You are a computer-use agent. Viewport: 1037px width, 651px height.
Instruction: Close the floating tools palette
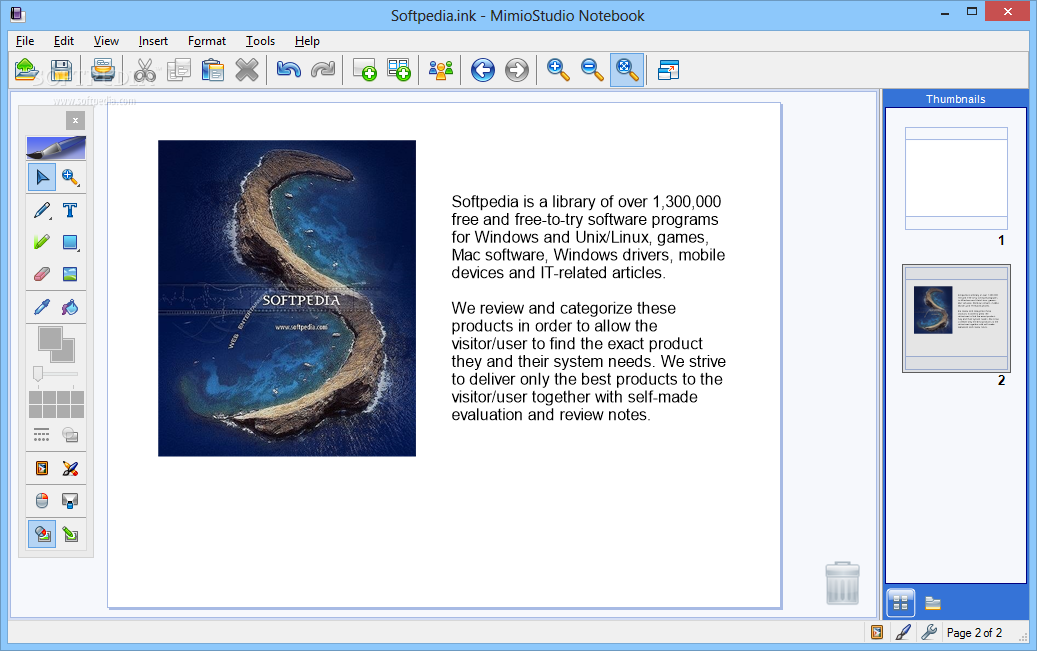click(75, 120)
